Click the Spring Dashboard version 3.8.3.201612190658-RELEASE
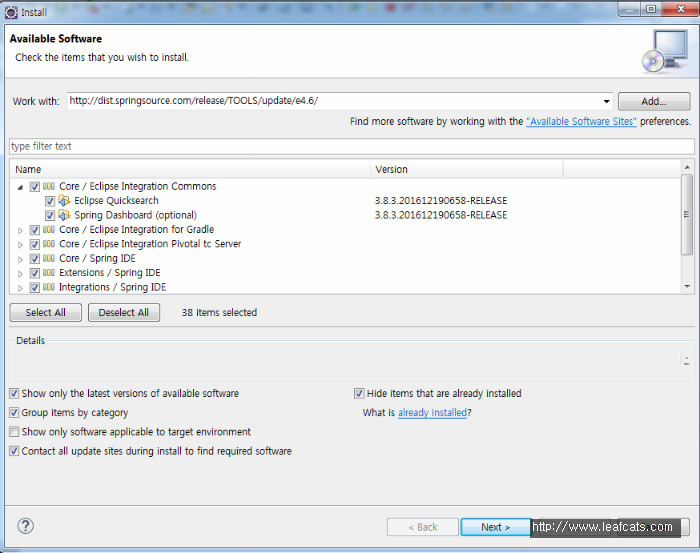The height and width of the screenshot is (553, 700). [x=441, y=215]
